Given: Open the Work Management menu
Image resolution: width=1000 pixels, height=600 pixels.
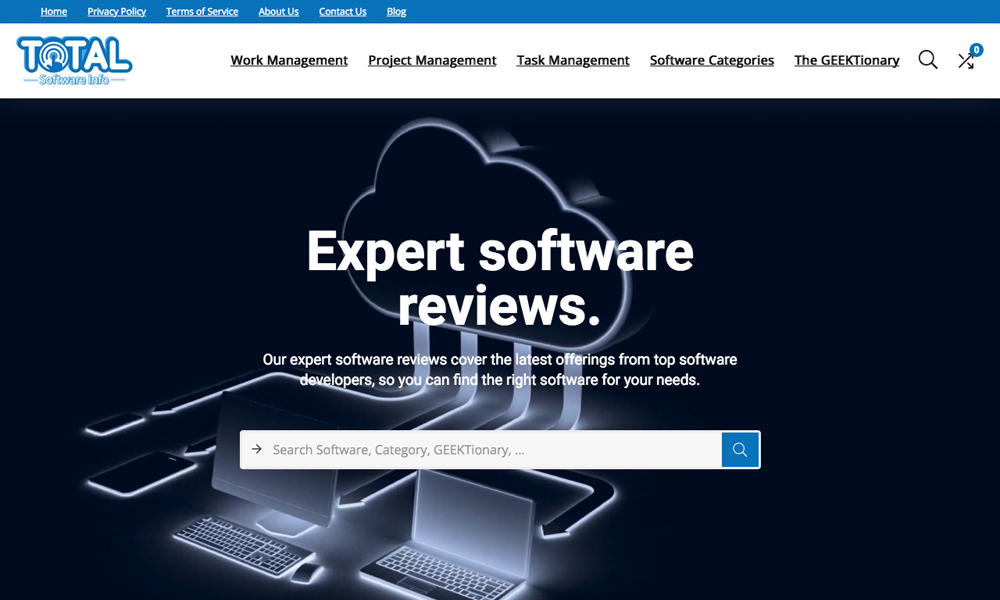Looking at the screenshot, I should point(289,60).
